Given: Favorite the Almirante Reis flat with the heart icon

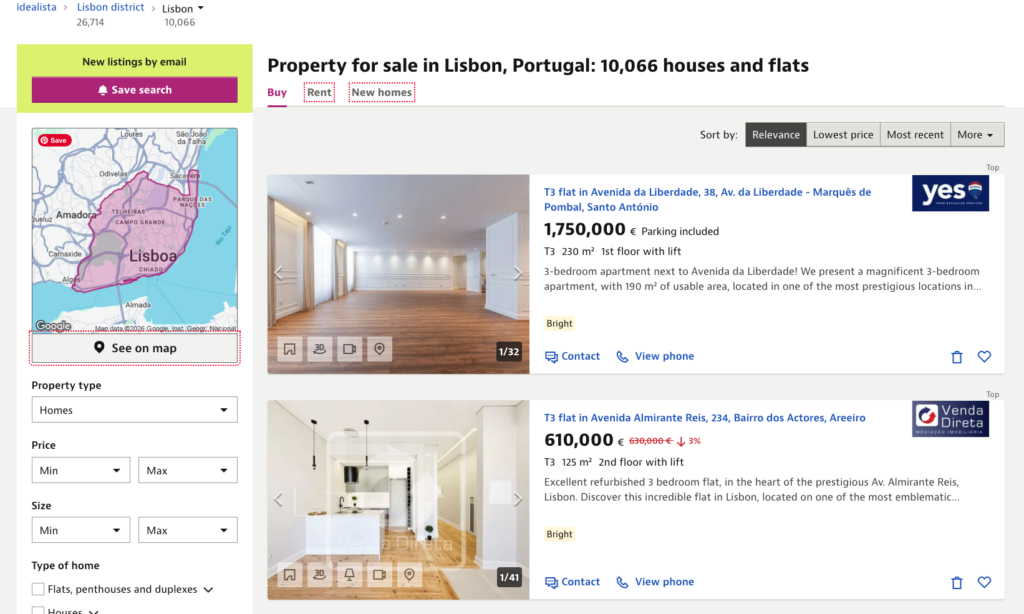Looking at the screenshot, I should coord(984,582).
